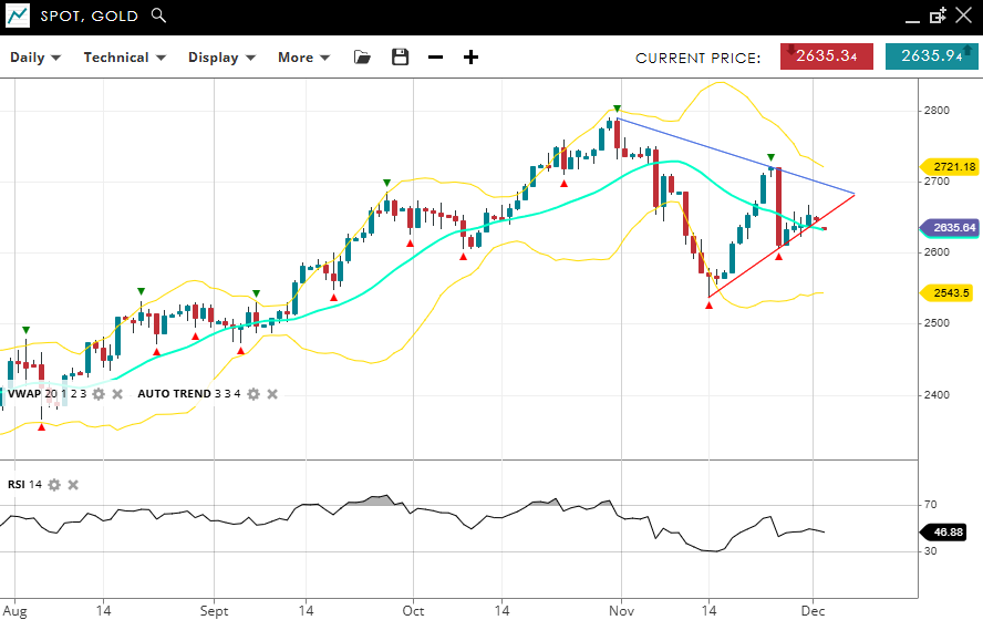This screenshot has width=983, height=620.
Task: Pop out the chart window
Action: pos(937,16)
